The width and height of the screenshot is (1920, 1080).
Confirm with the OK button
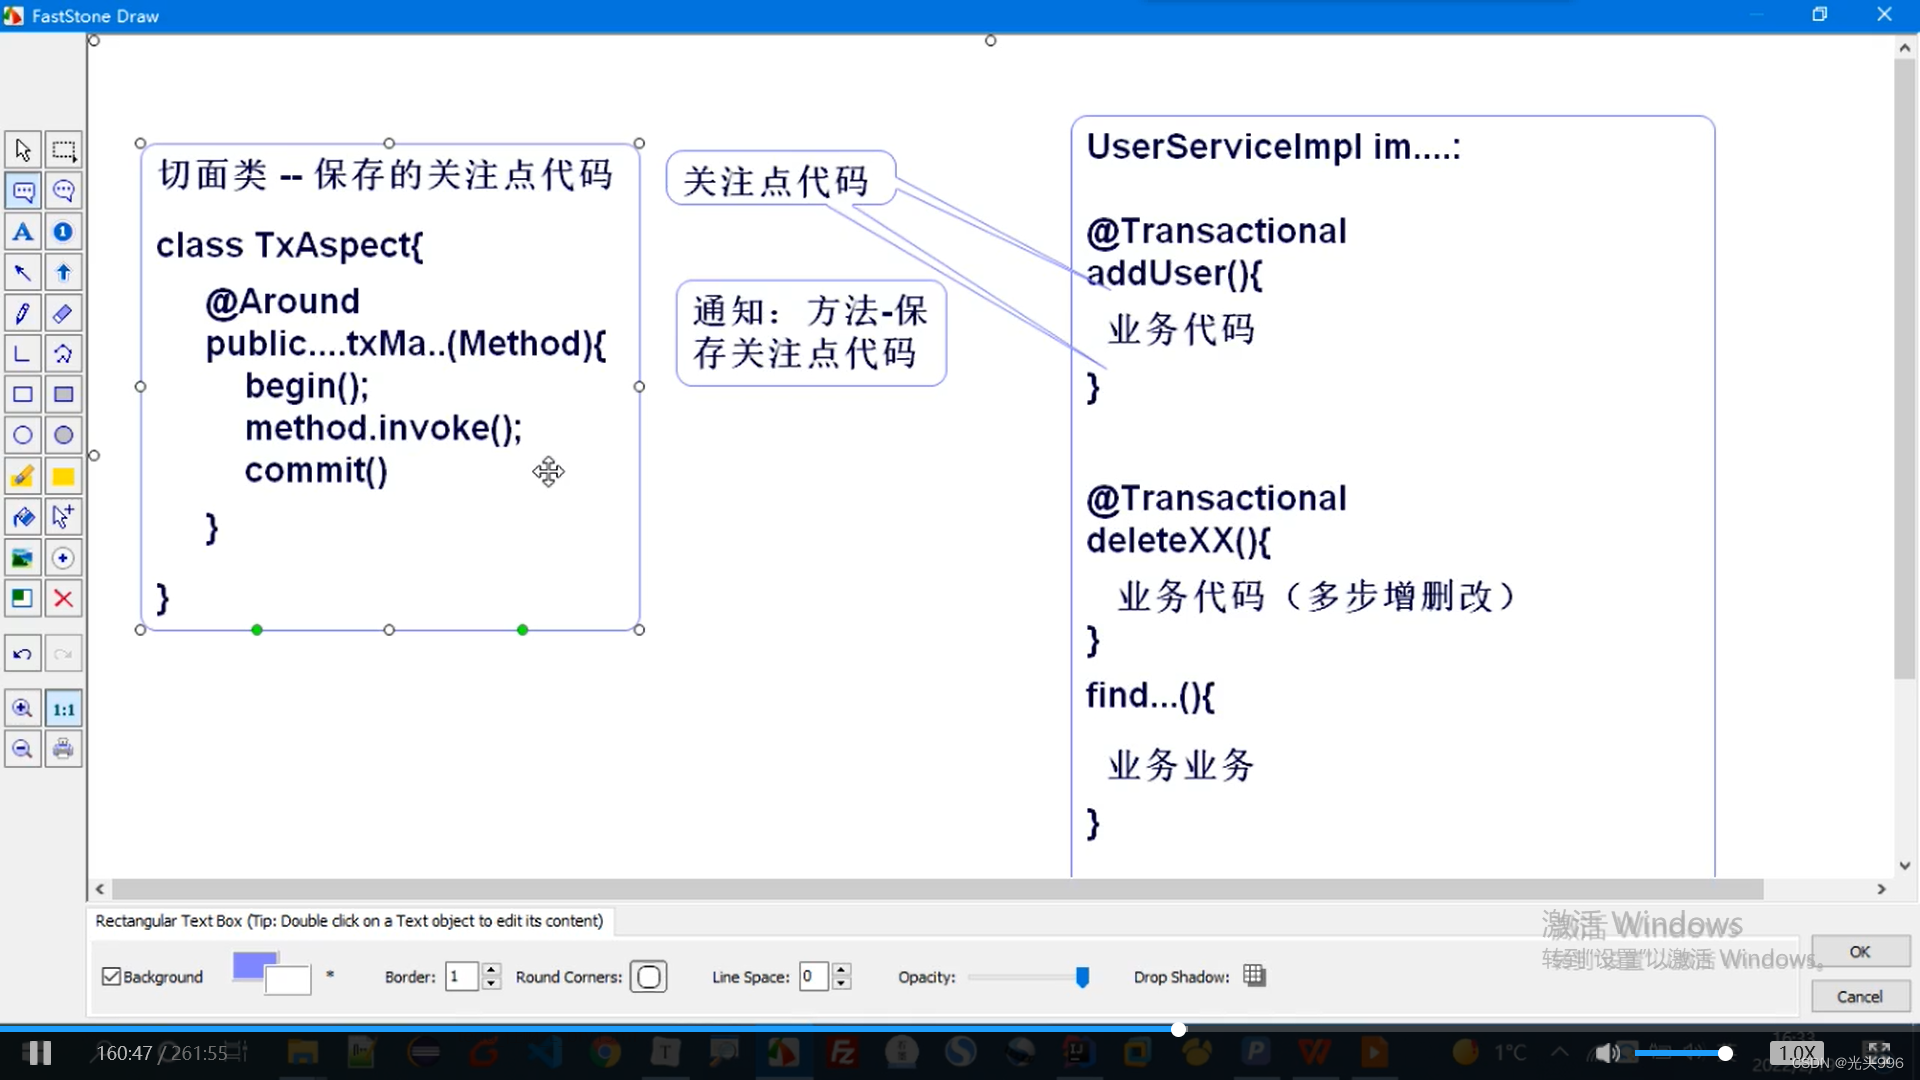tap(1860, 951)
